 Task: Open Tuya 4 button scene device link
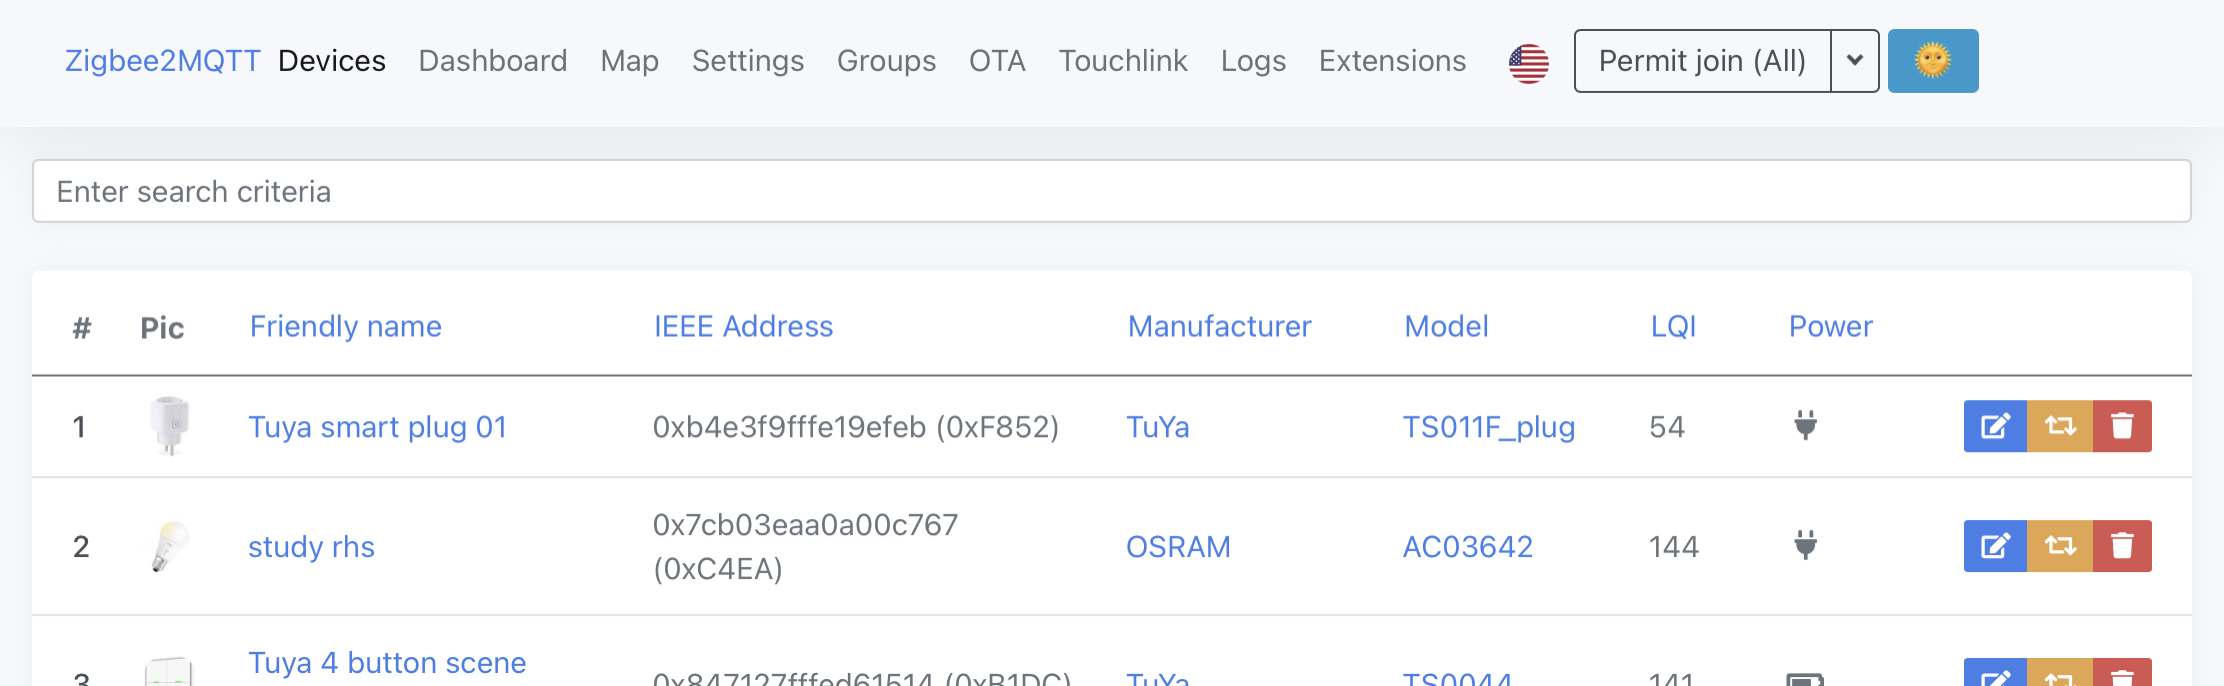pyautogui.click(x=387, y=663)
